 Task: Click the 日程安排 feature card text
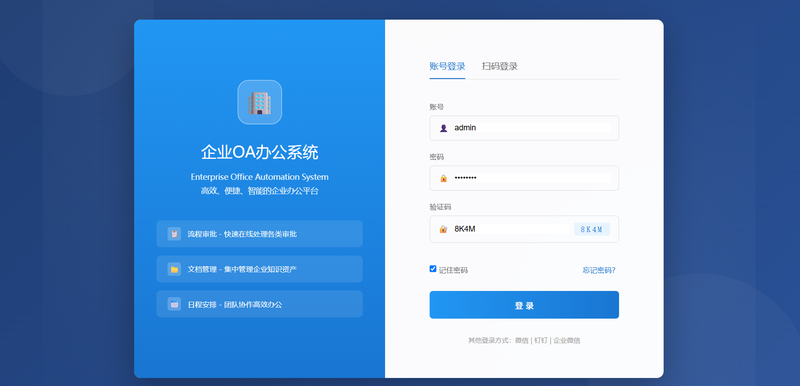click(235, 305)
